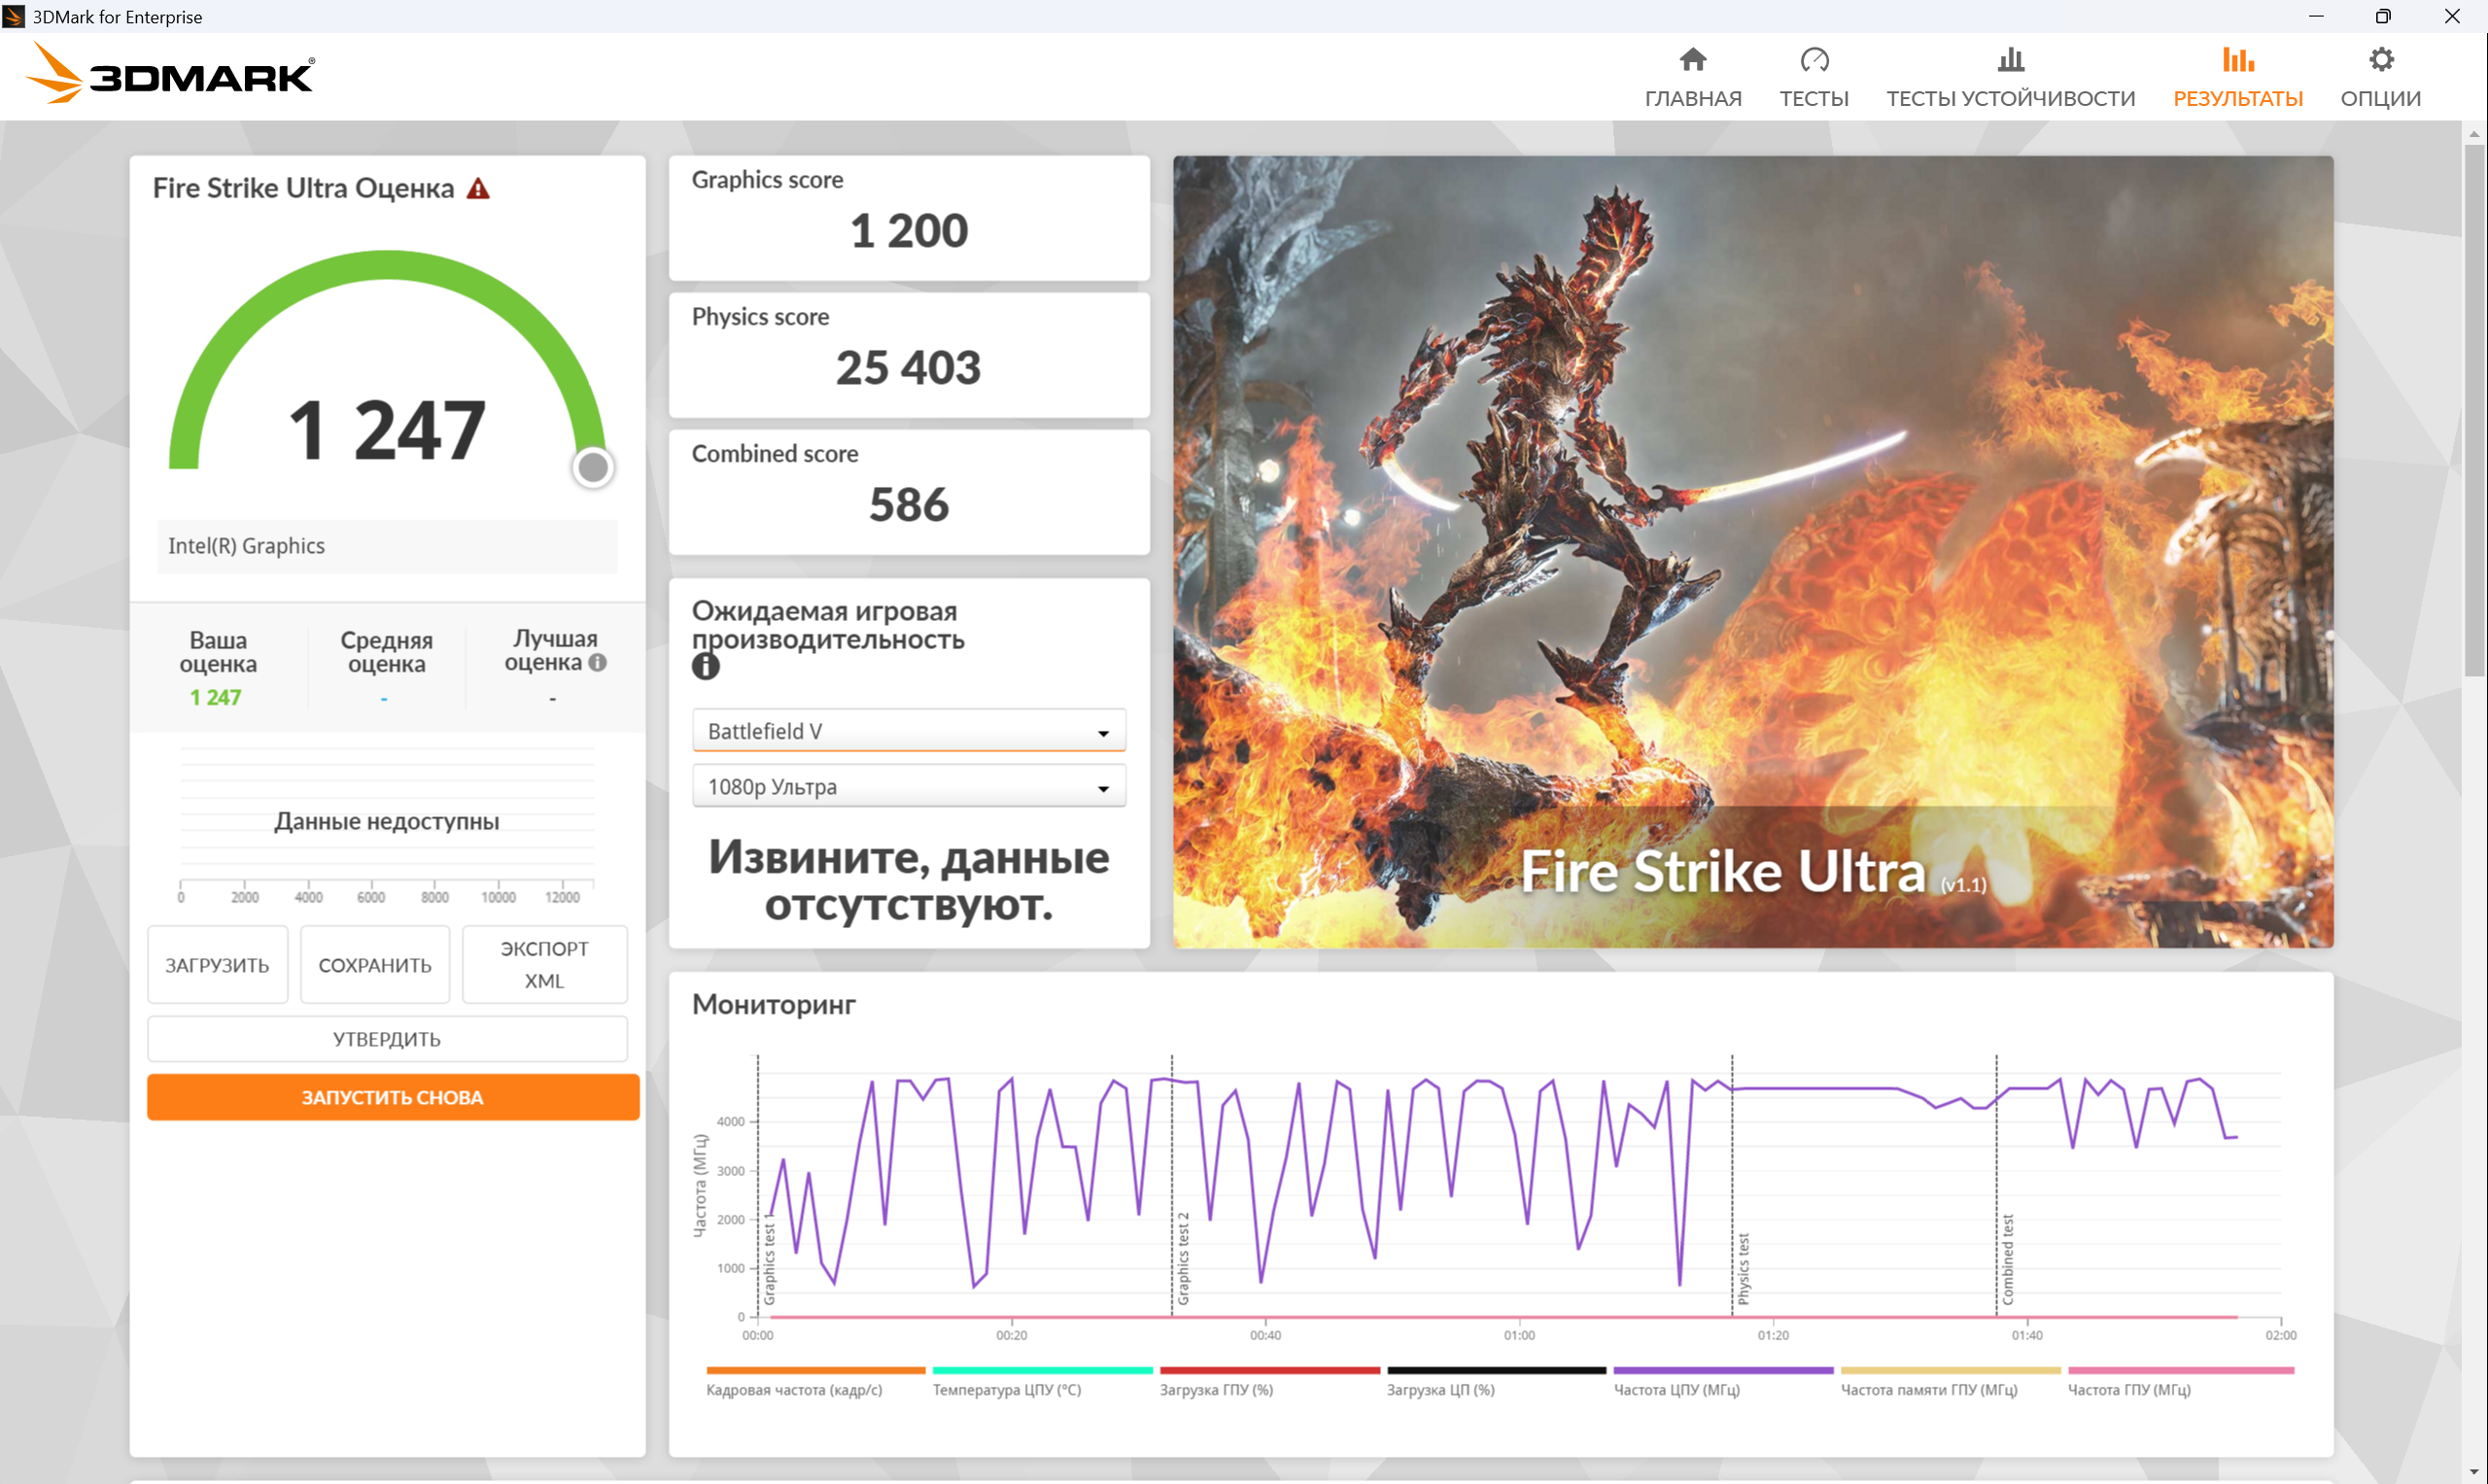Screen dimensions: 2488x1484
Task: Click the Fire Strike Ultra artwork image
Action: pos(1752,550)
